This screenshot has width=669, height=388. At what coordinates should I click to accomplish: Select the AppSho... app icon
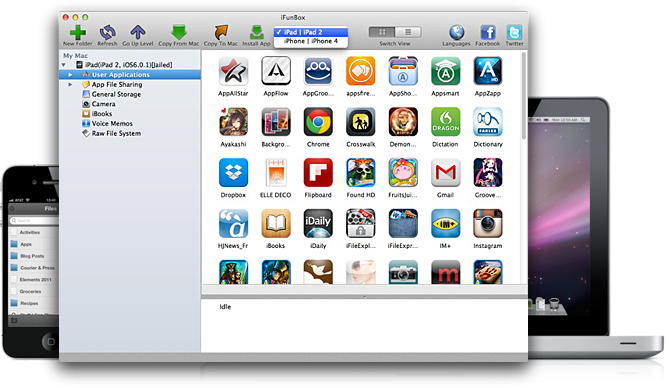point(403,71)
